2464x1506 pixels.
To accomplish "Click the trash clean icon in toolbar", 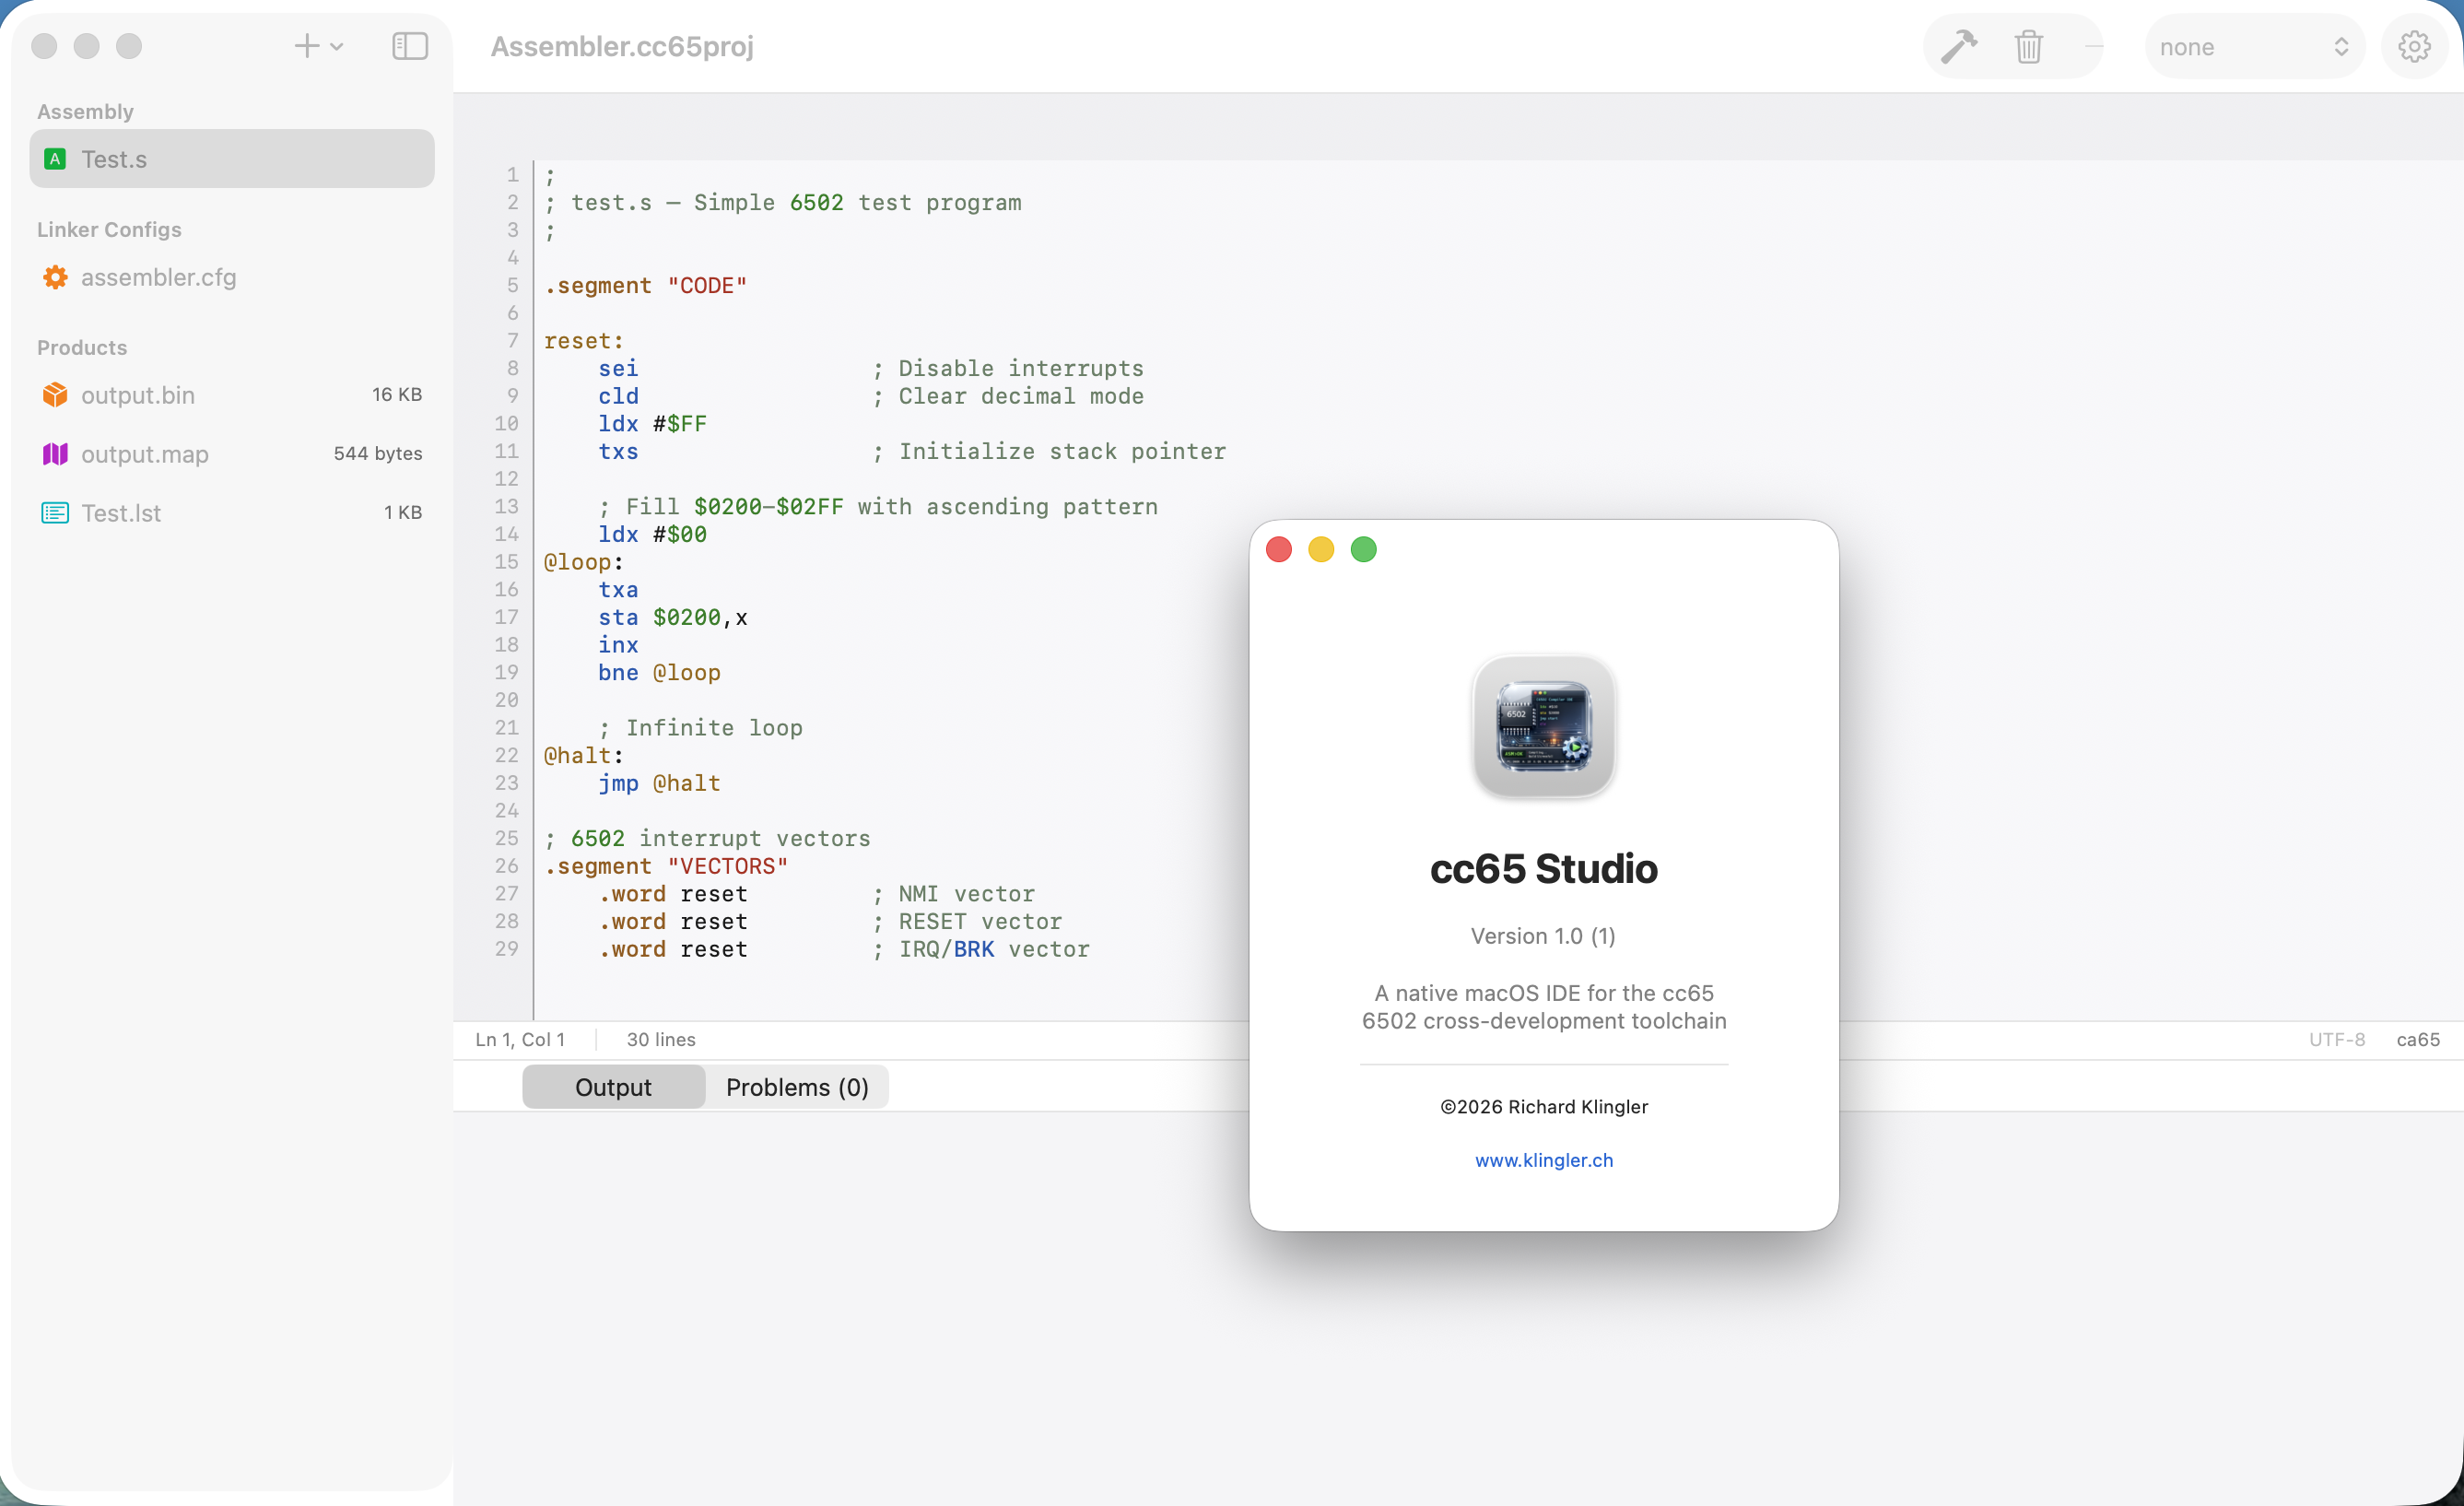I will point(2028,47).
